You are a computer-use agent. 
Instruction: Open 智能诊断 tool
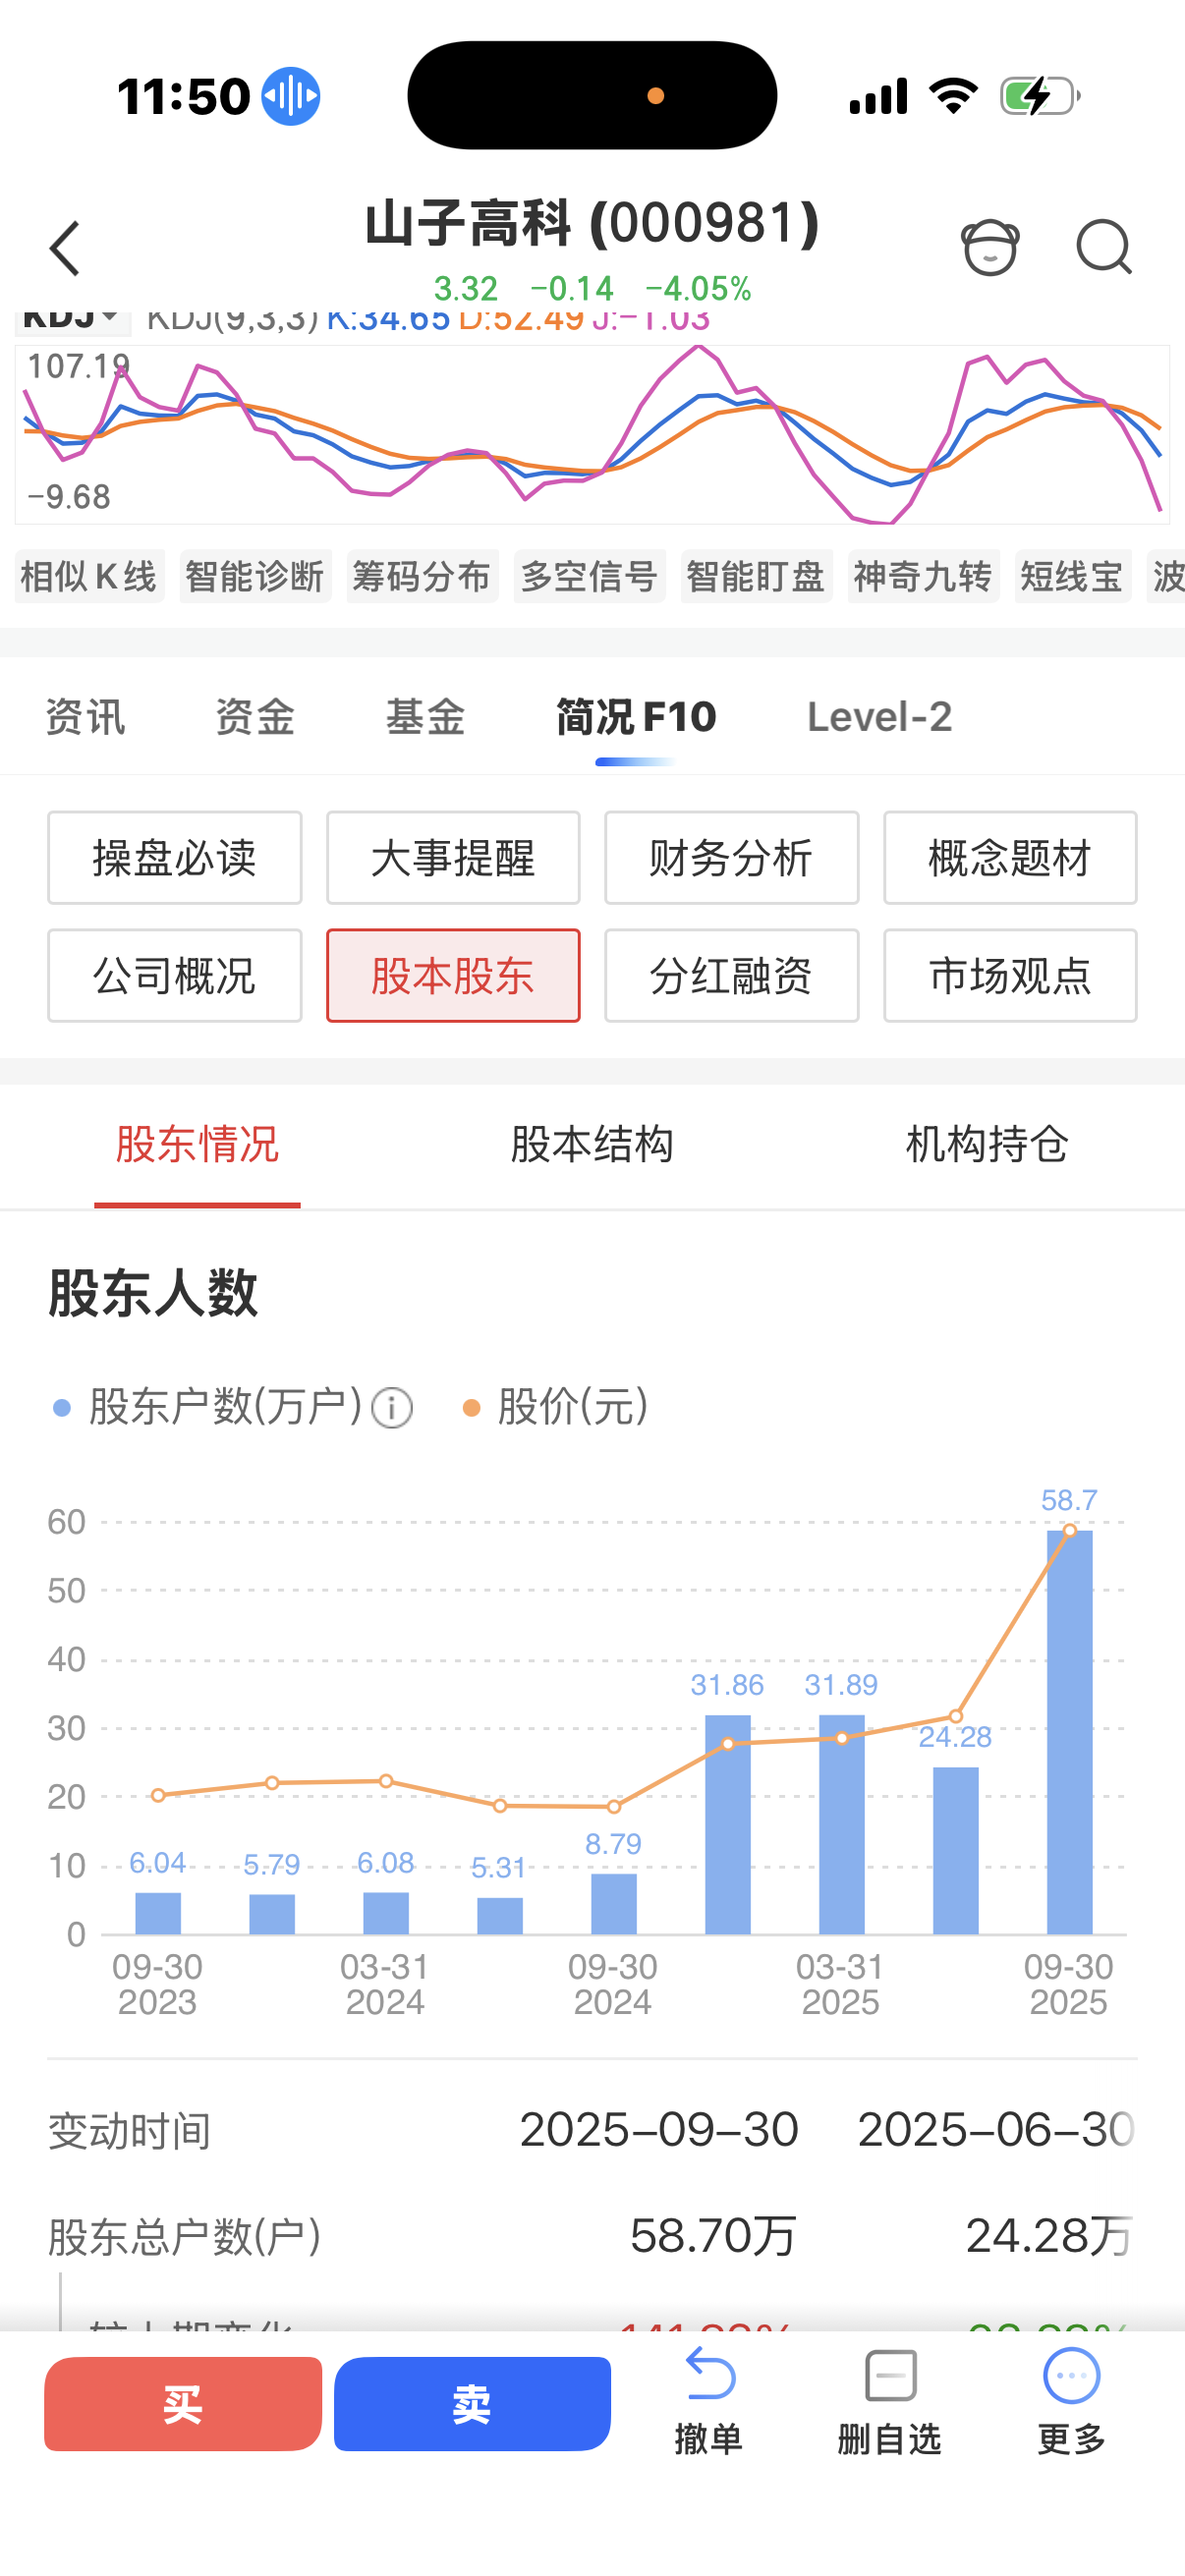point(255,576)
